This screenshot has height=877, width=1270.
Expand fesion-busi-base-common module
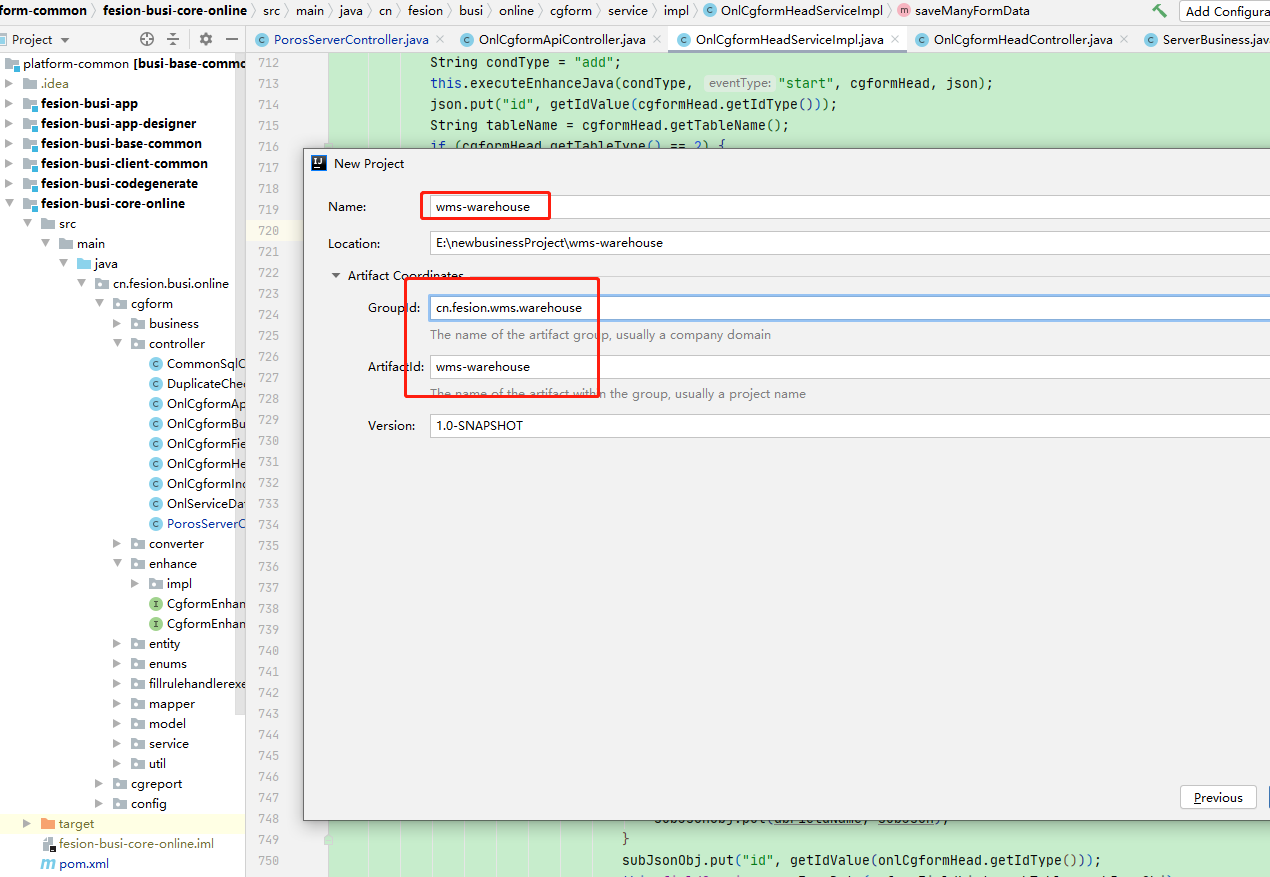pyautogui.click(x=9, y=143)
